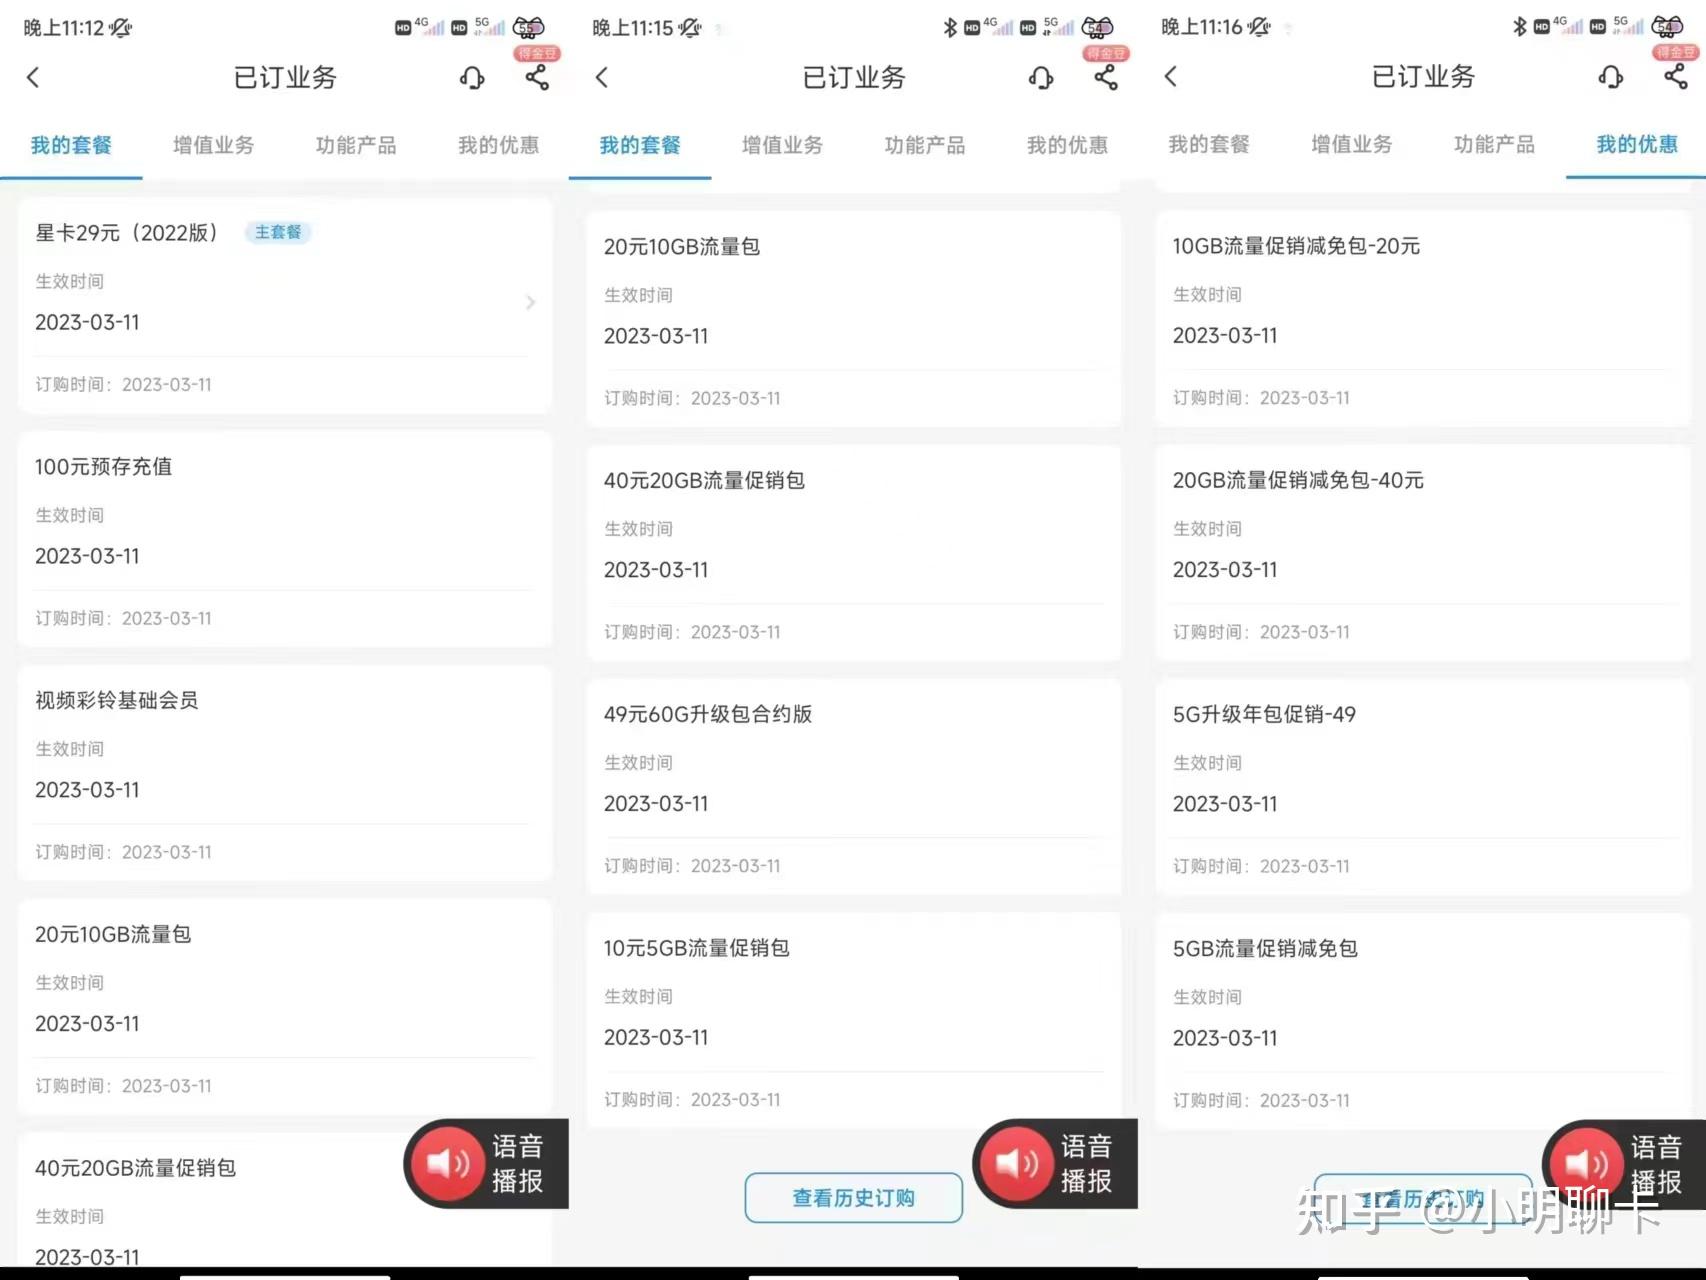Open the 5GB流量促销减免包 entry

[x=1423, y=1021]
